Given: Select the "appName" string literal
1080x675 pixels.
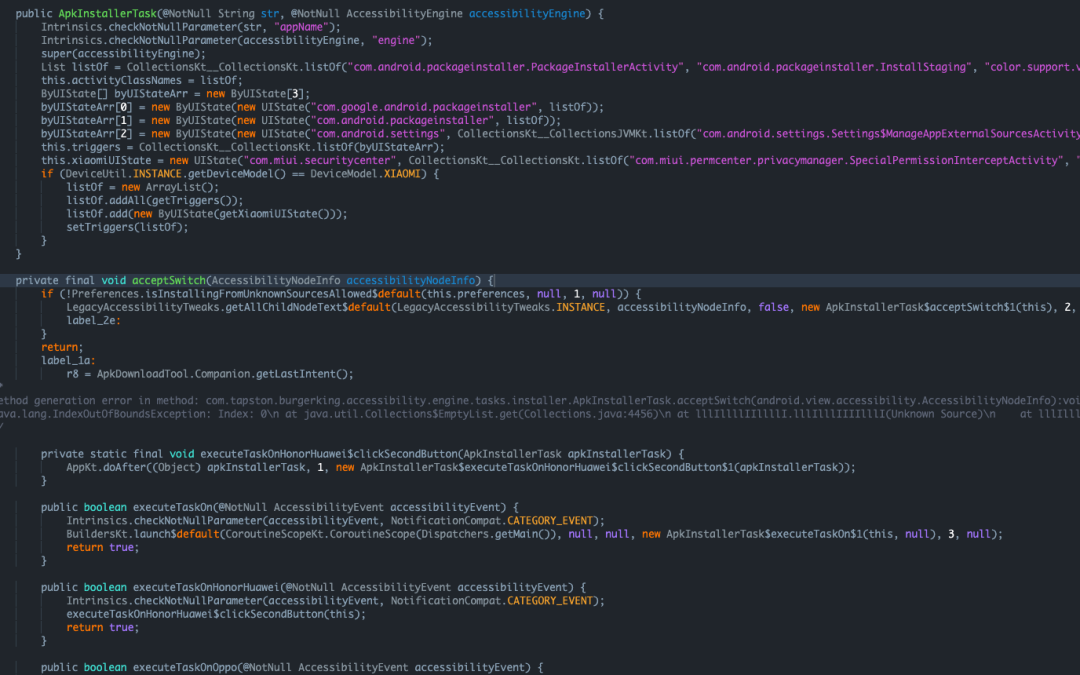Looking at the screenshot, I should point(300,27).
